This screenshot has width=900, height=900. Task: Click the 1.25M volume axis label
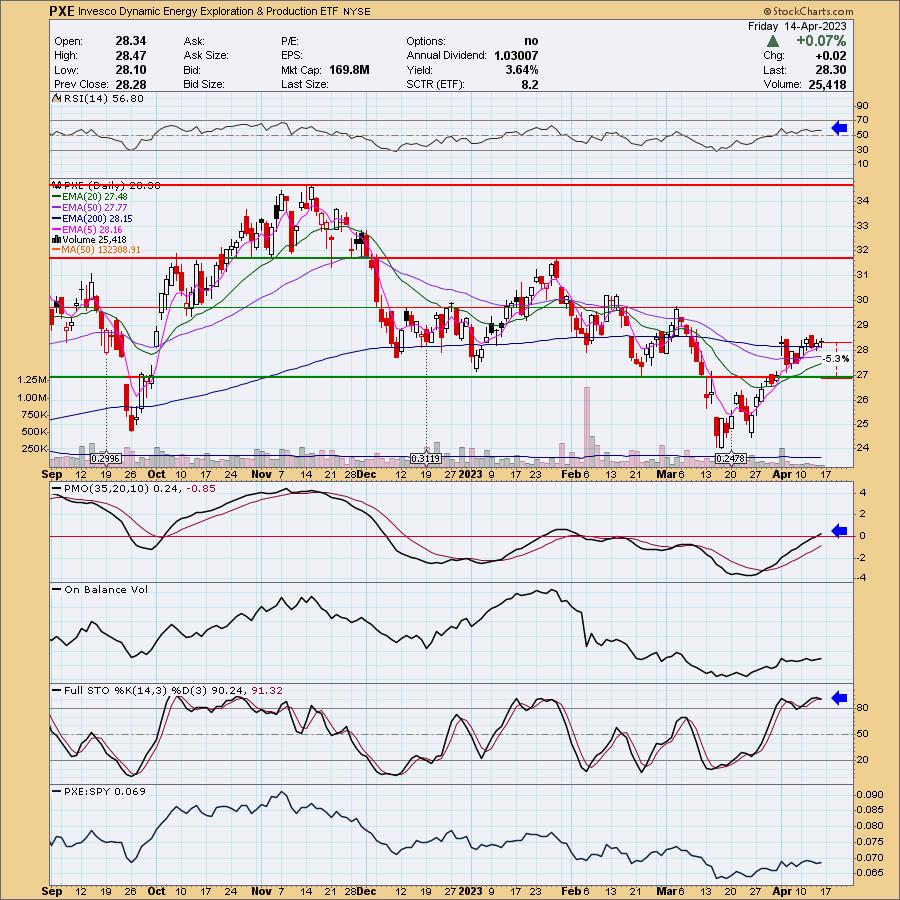pos(32,380)
